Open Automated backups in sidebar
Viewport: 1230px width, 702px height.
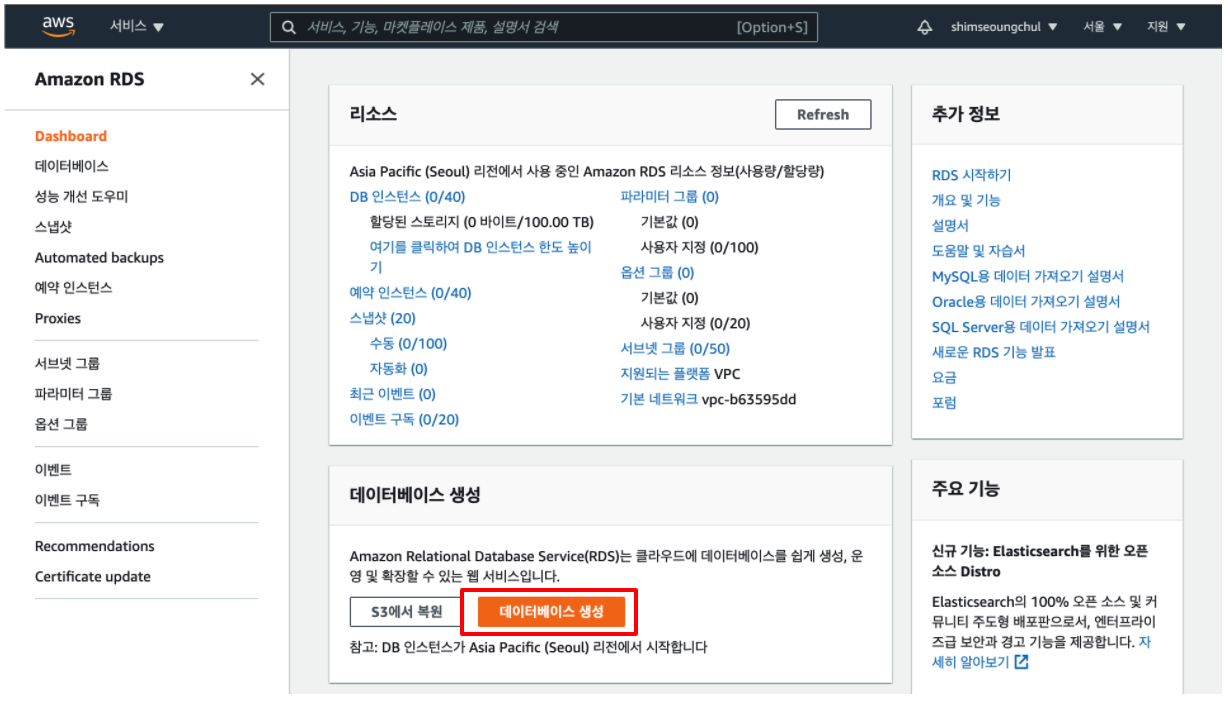[x=99, y=258]
